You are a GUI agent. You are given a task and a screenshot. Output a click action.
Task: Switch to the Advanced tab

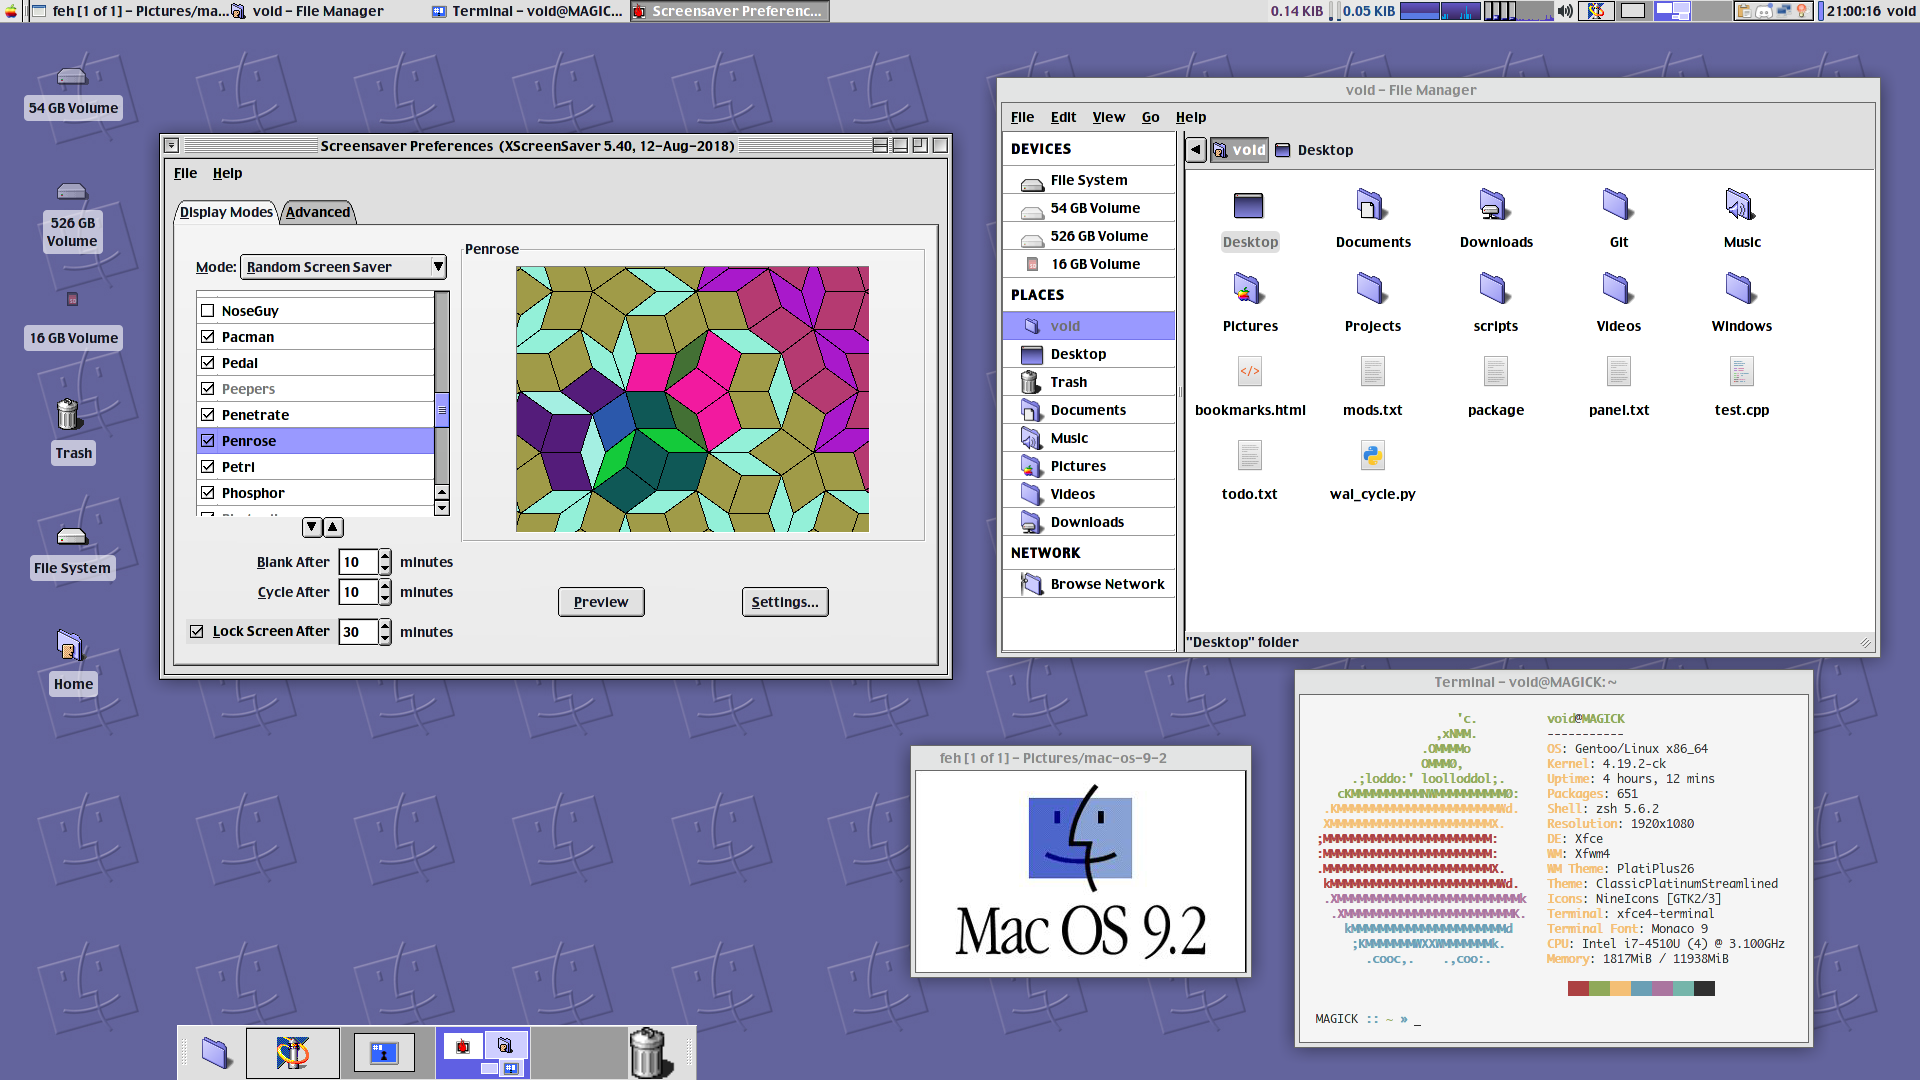pos(318,212)
